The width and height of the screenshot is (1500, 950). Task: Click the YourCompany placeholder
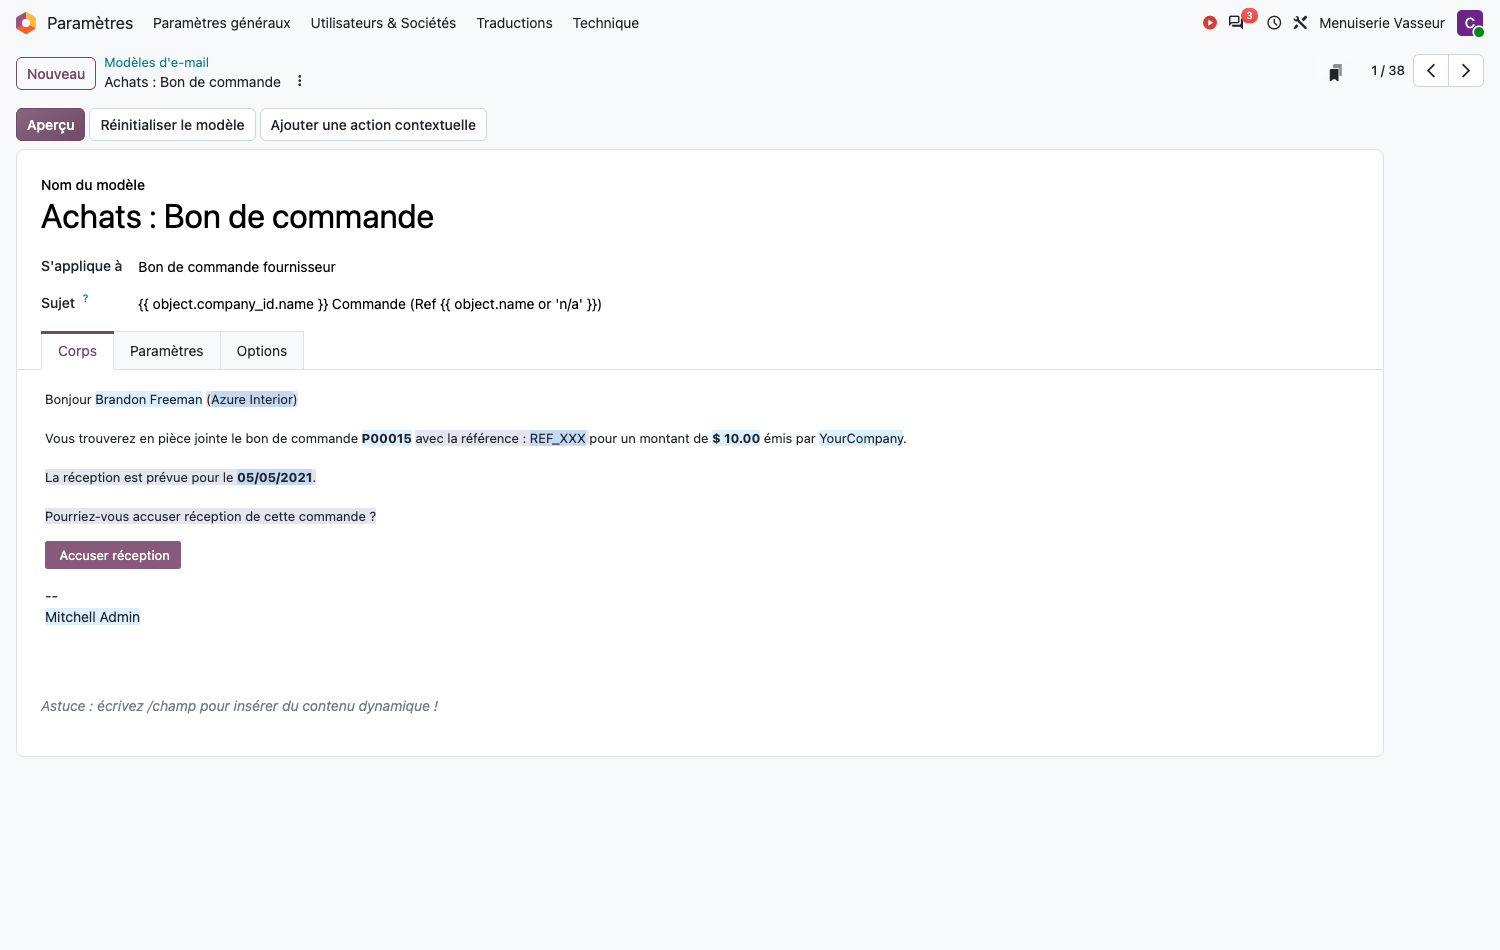click(861, 438)
